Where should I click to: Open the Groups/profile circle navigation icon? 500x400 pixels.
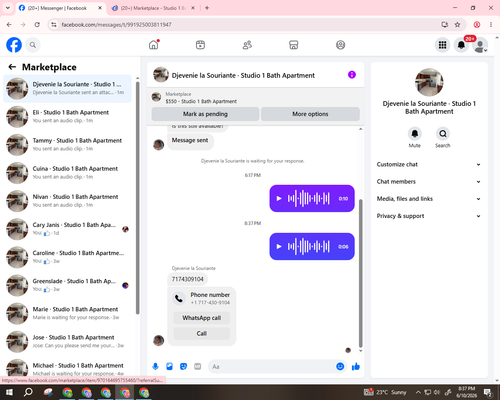tap(340, 45)
